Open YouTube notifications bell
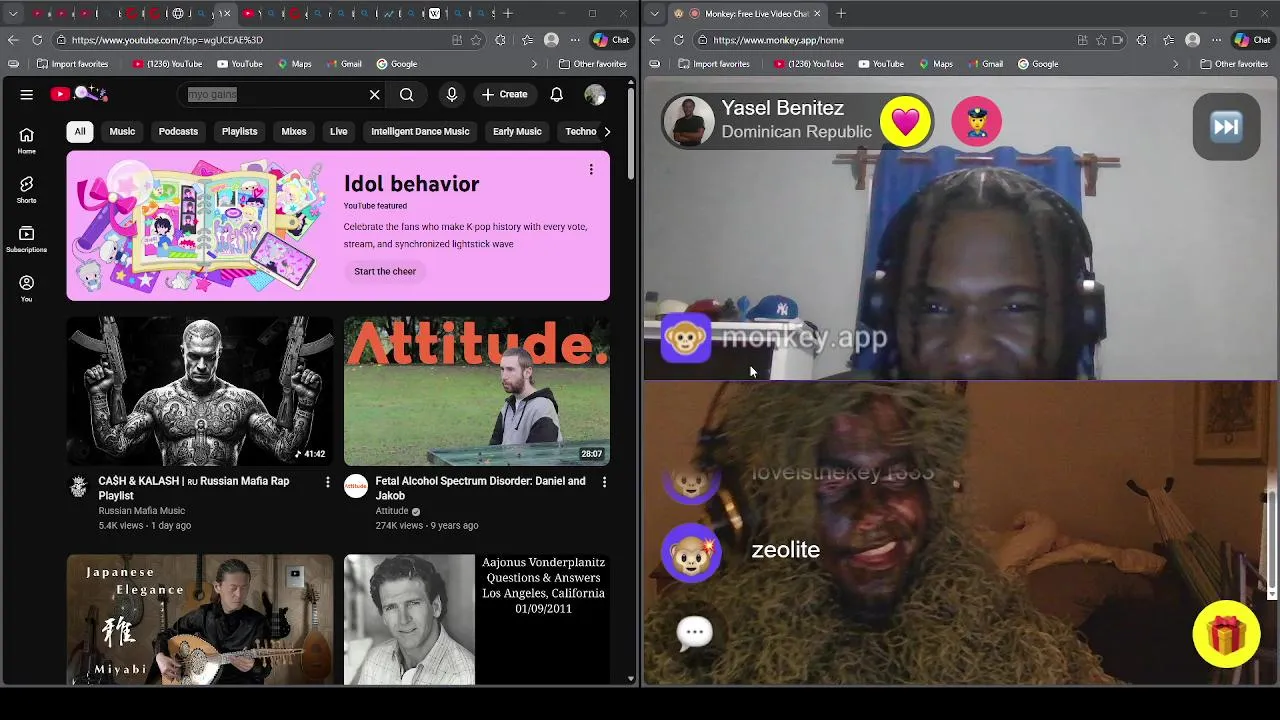This screenshot has width=1280, height=720. (556, 94)
